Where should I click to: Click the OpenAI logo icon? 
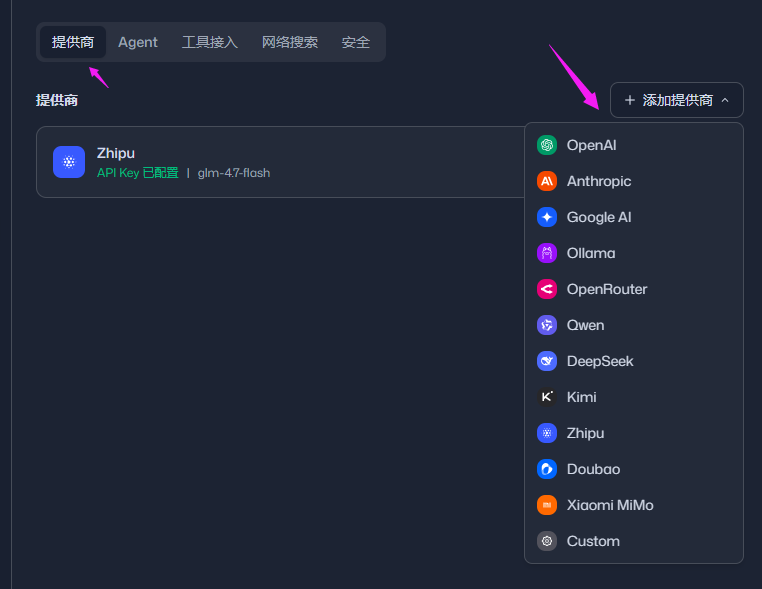[x=547, y=145]
